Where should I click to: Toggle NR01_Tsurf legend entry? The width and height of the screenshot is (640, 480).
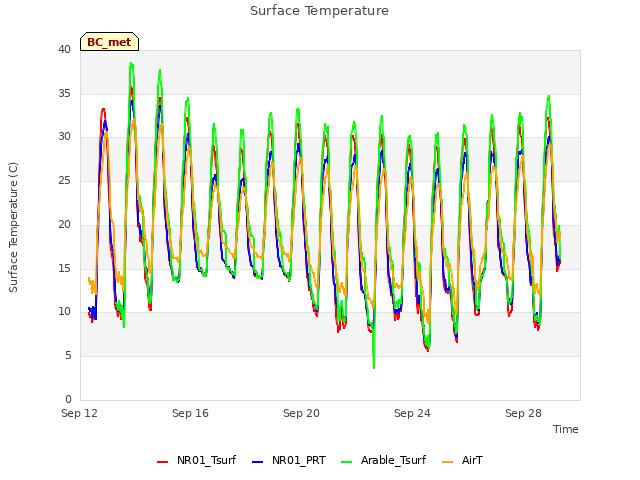(196, 460)
